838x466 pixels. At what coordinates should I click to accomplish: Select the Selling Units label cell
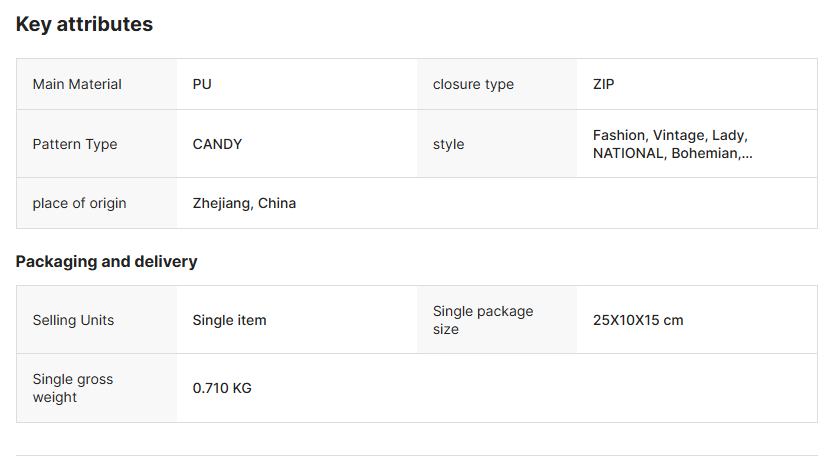point(73,320)
